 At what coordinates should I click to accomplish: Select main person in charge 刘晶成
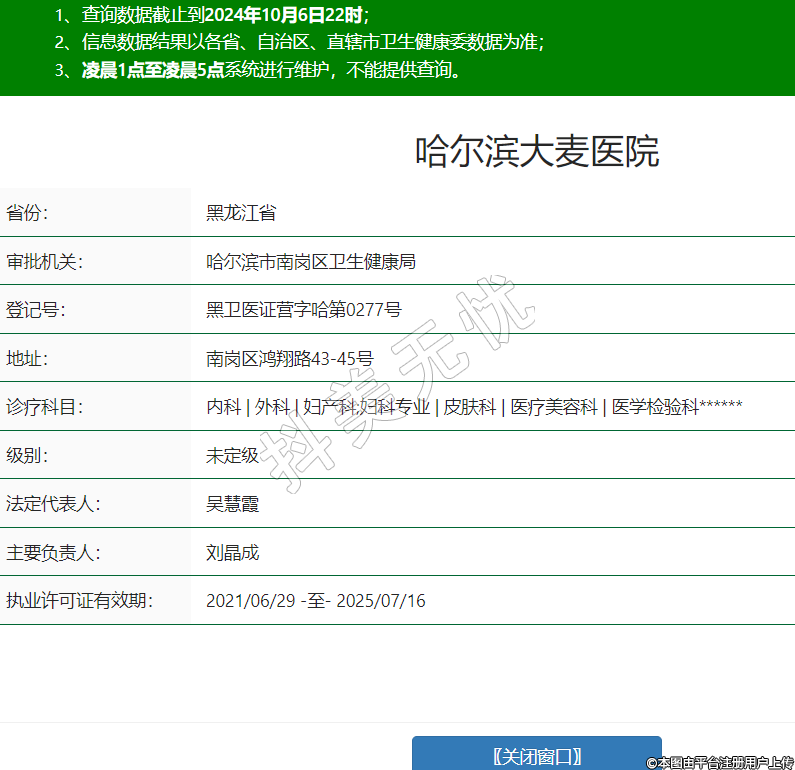[232, 553]
